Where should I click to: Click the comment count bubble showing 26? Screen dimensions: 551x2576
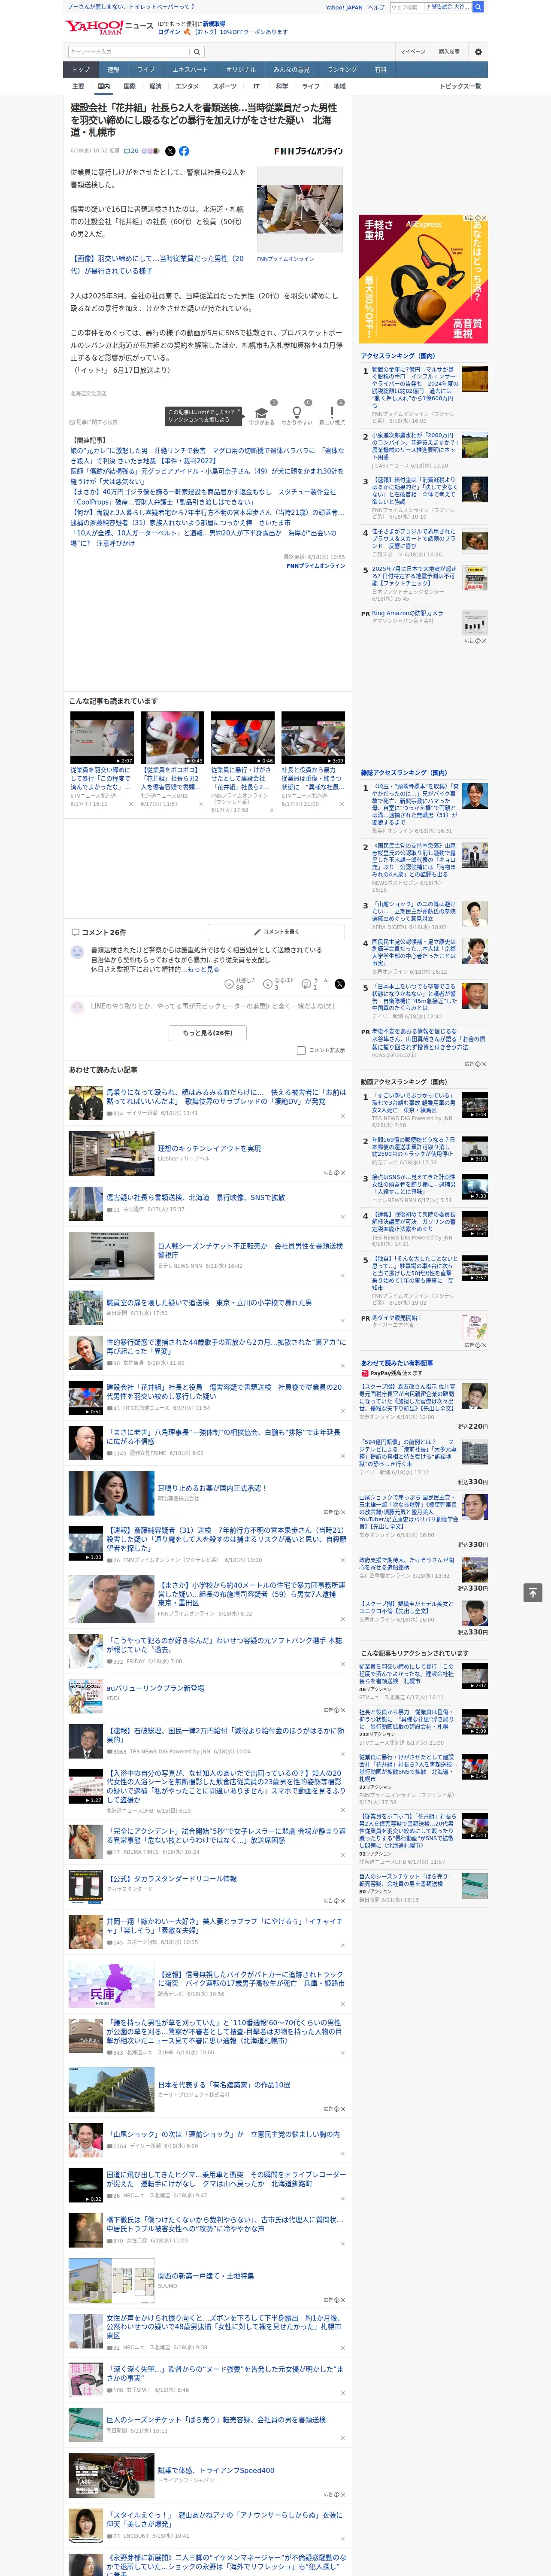(x=131, y=151)
